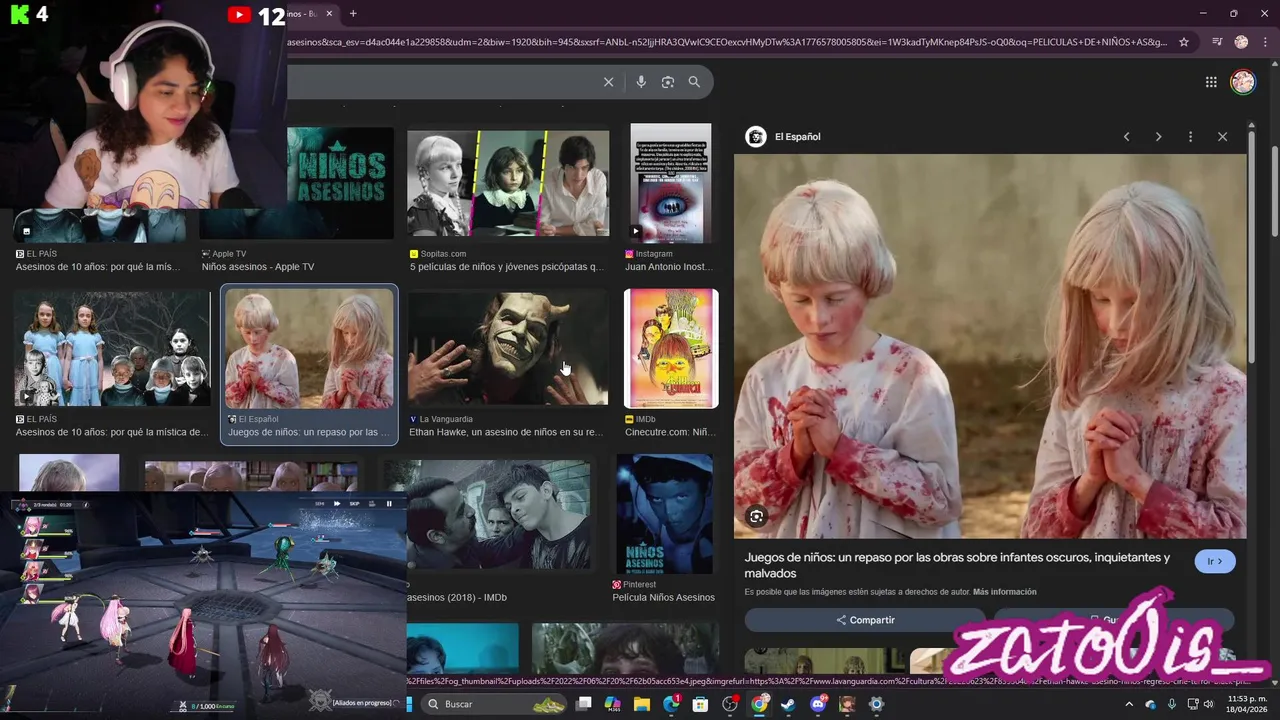Image resolution: width=1280 pixels, height=720 pixels.
Task: Bookmark this page with the star icon
Action: (1184, 42)
